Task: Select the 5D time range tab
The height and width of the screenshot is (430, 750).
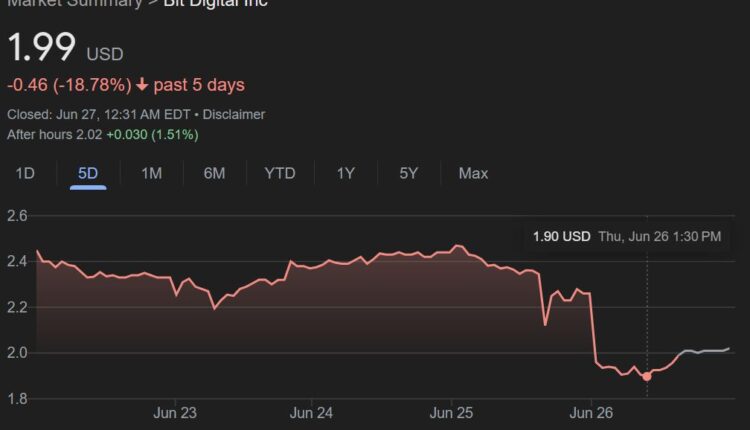Action: click(x=88, y=173)
